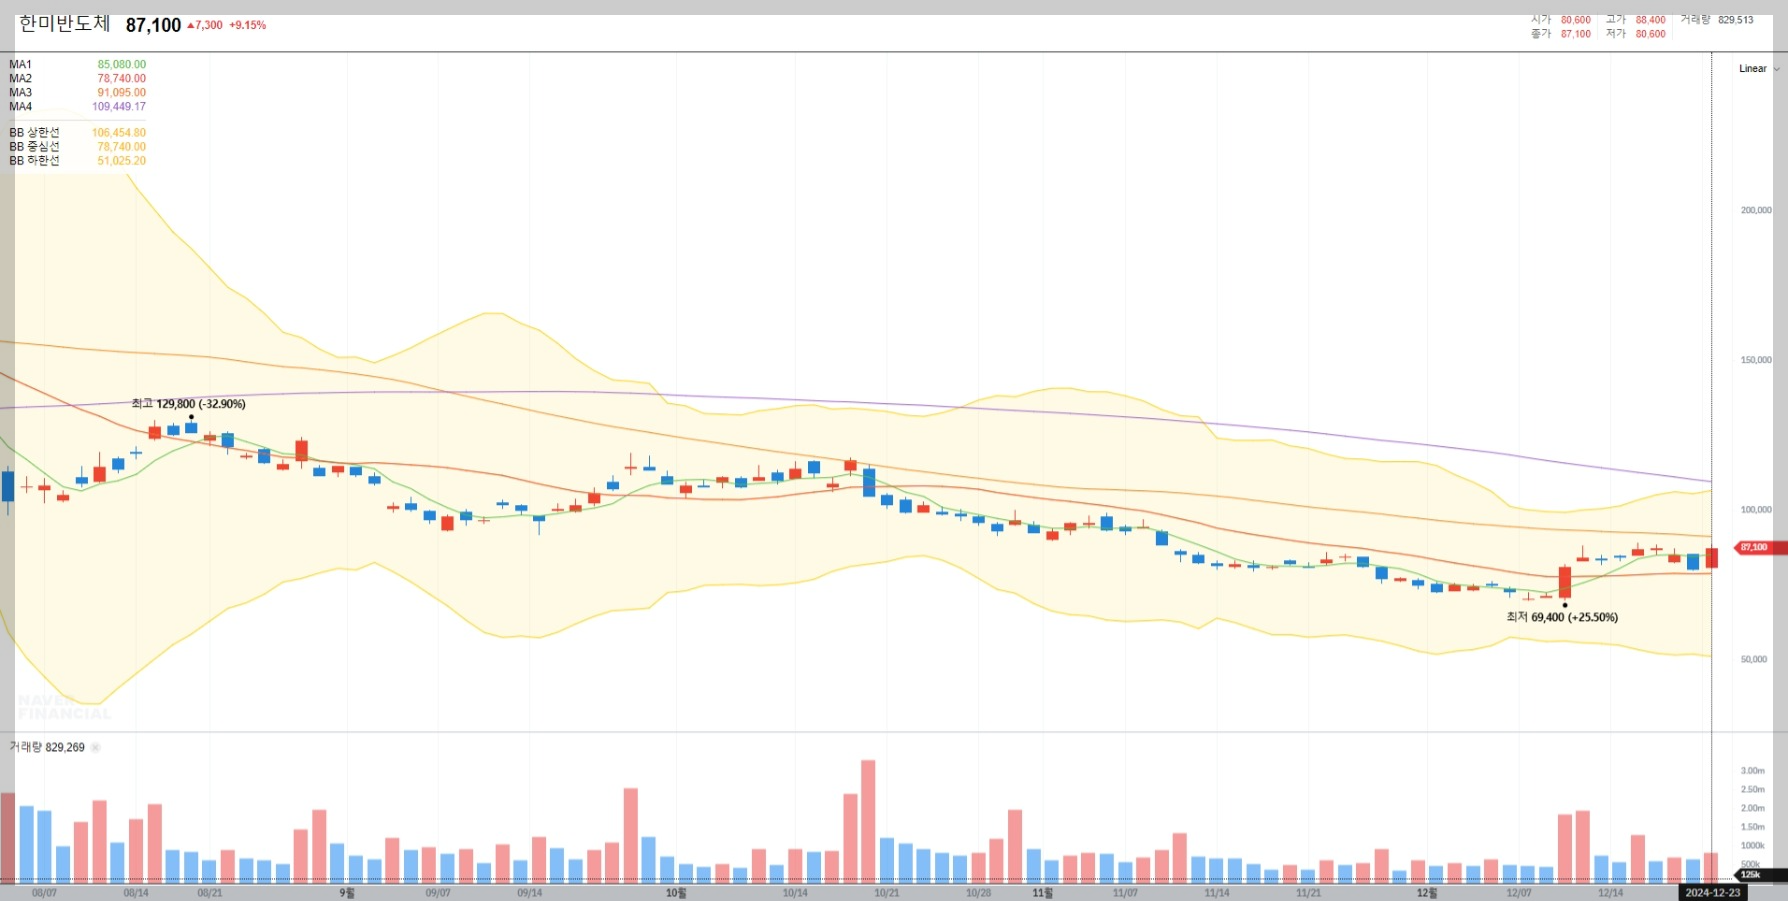The height and width of the screenshot is (901, 1788).
Task: Click the 200,000 price axis label
Action: 1756,210
